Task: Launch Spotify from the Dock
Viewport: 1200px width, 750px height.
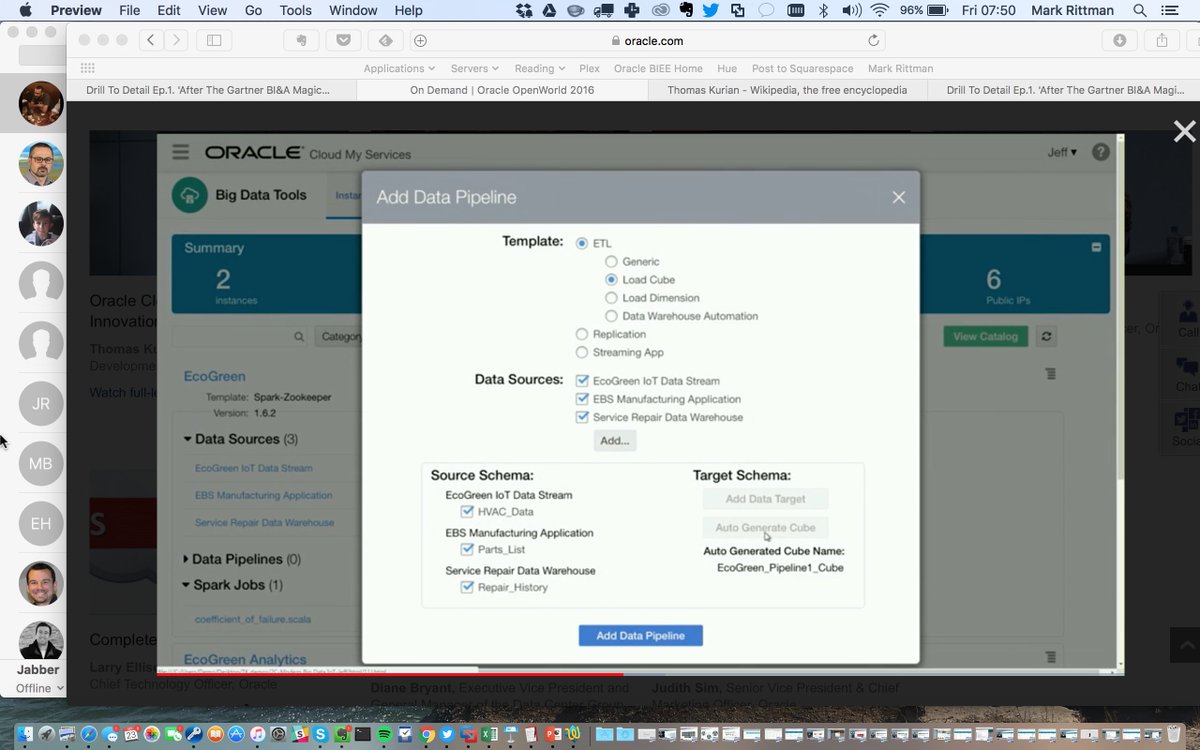Action: click(x=386, y=734)
